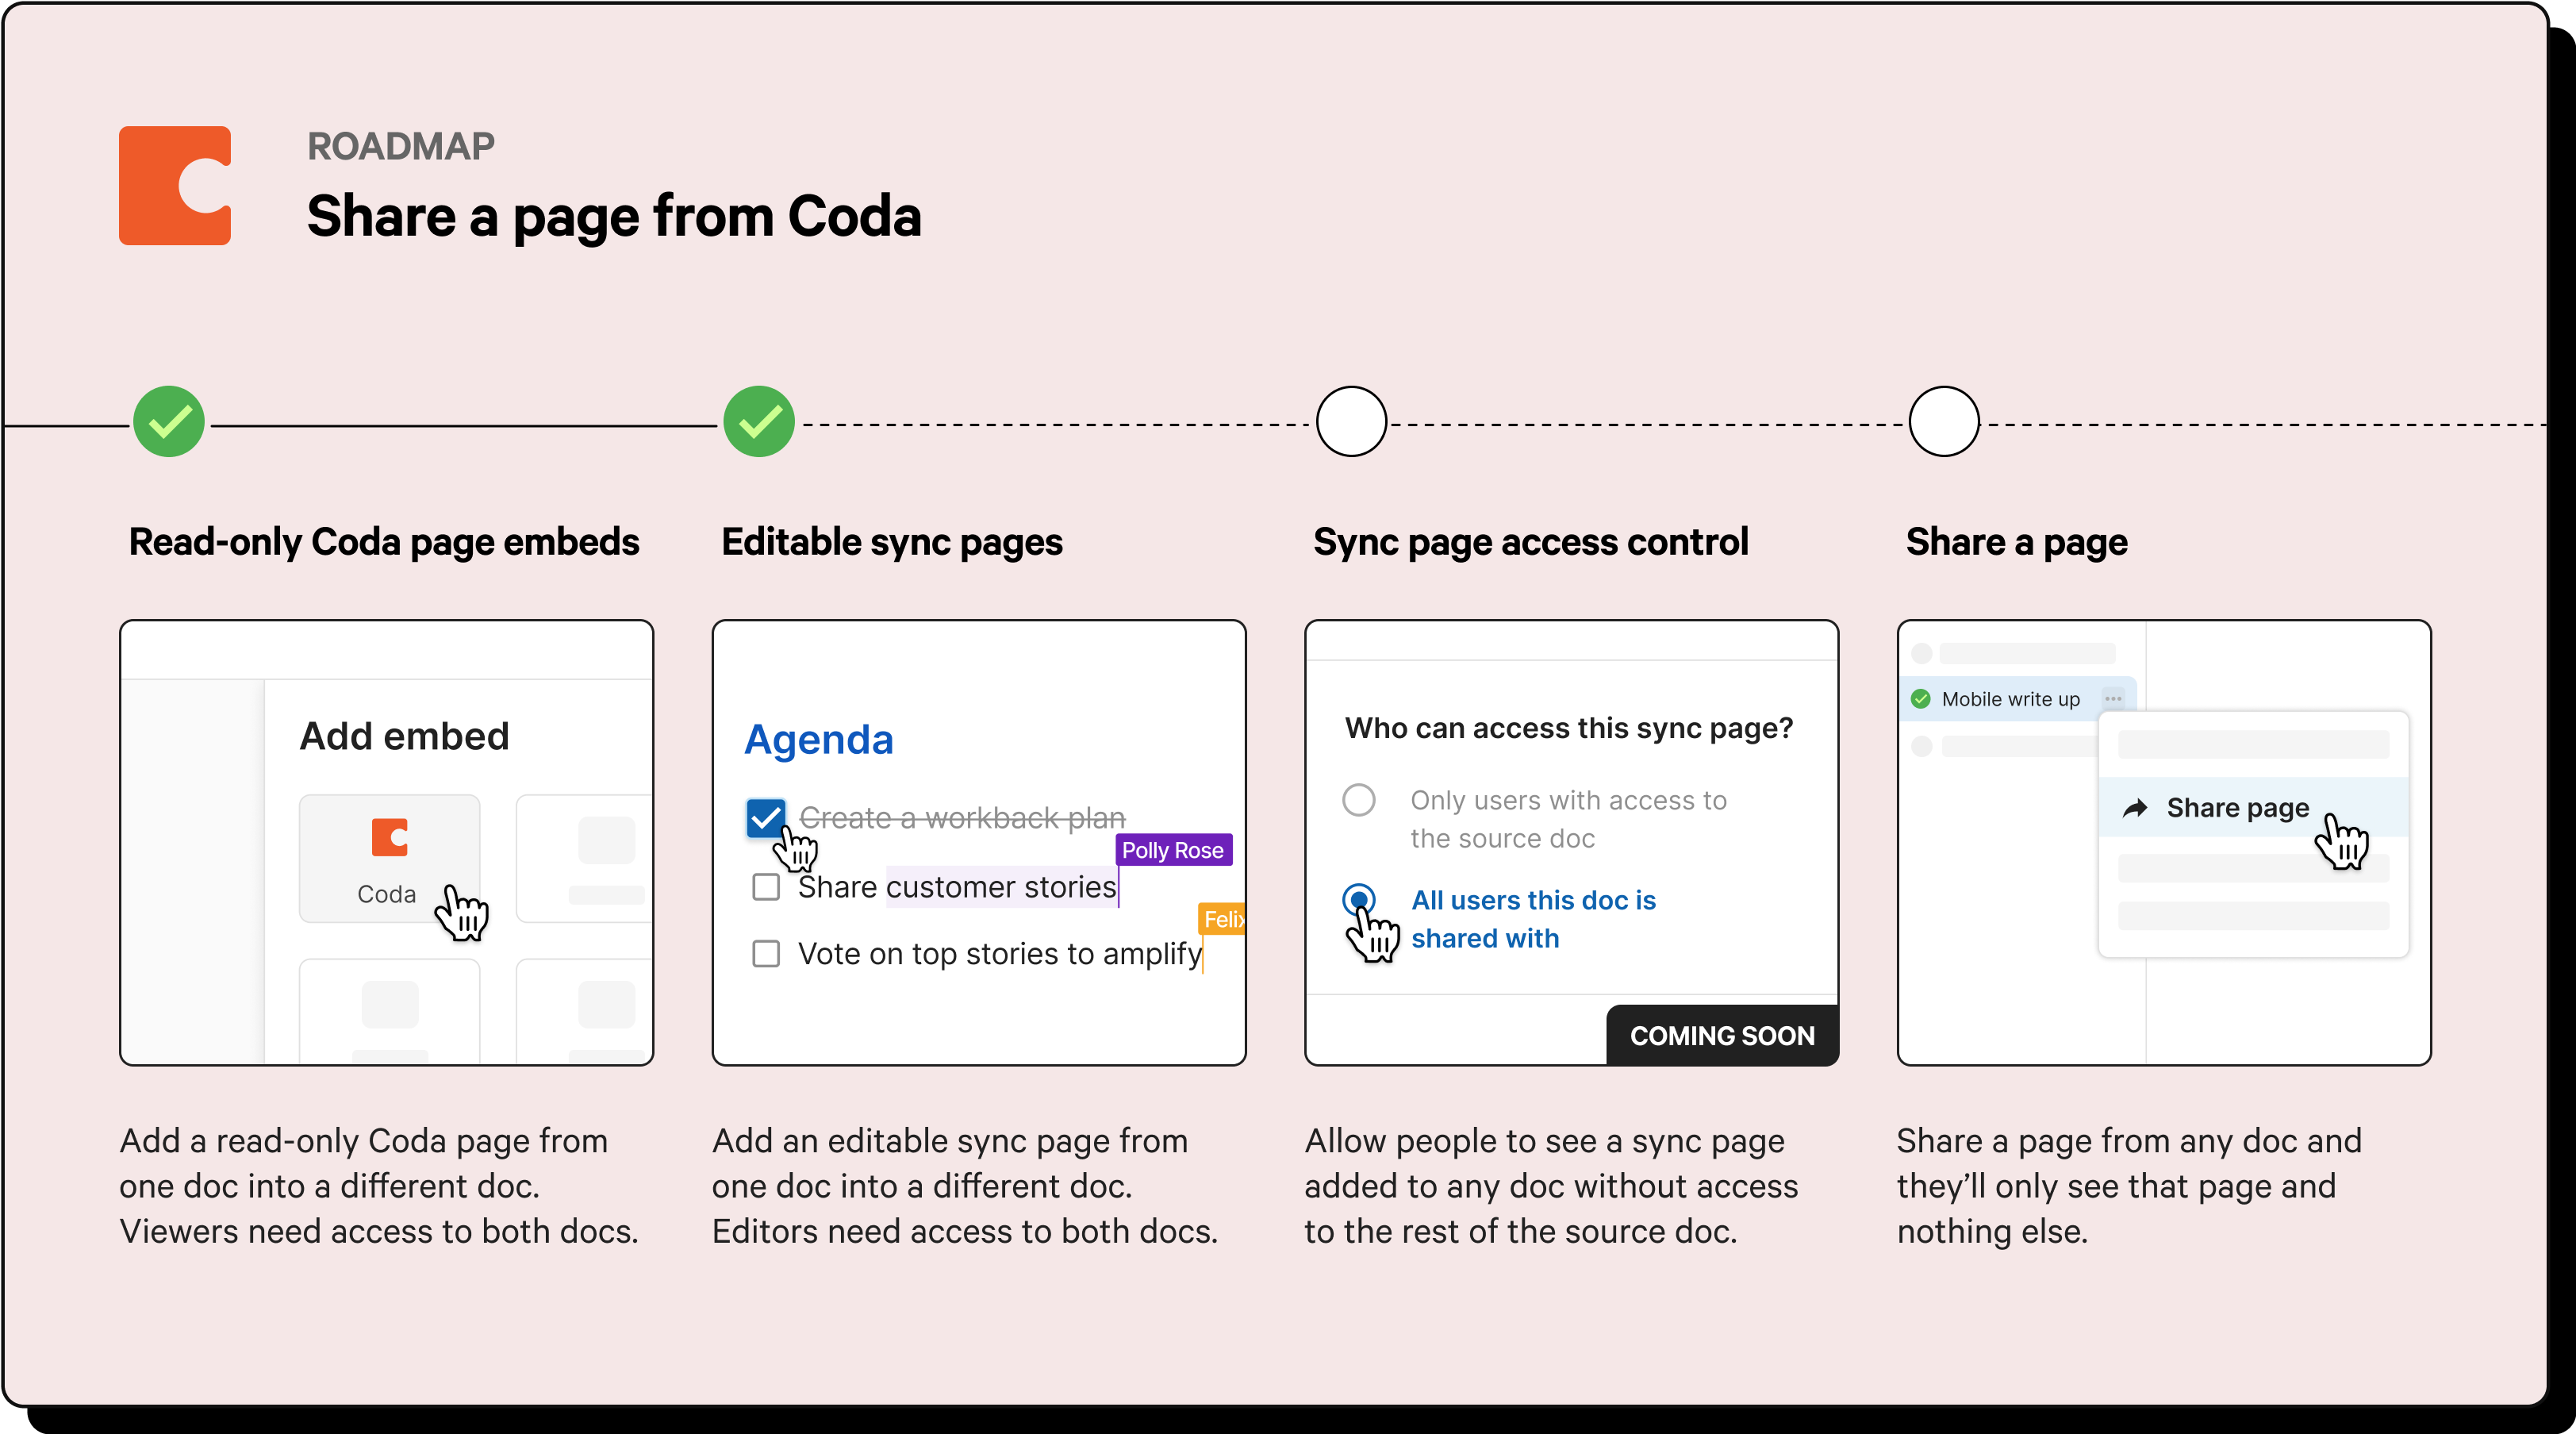Click the Add embed title
The width and height of the screenshot is (2576, 1434).
pyautogui.click(x=404, y=736)
